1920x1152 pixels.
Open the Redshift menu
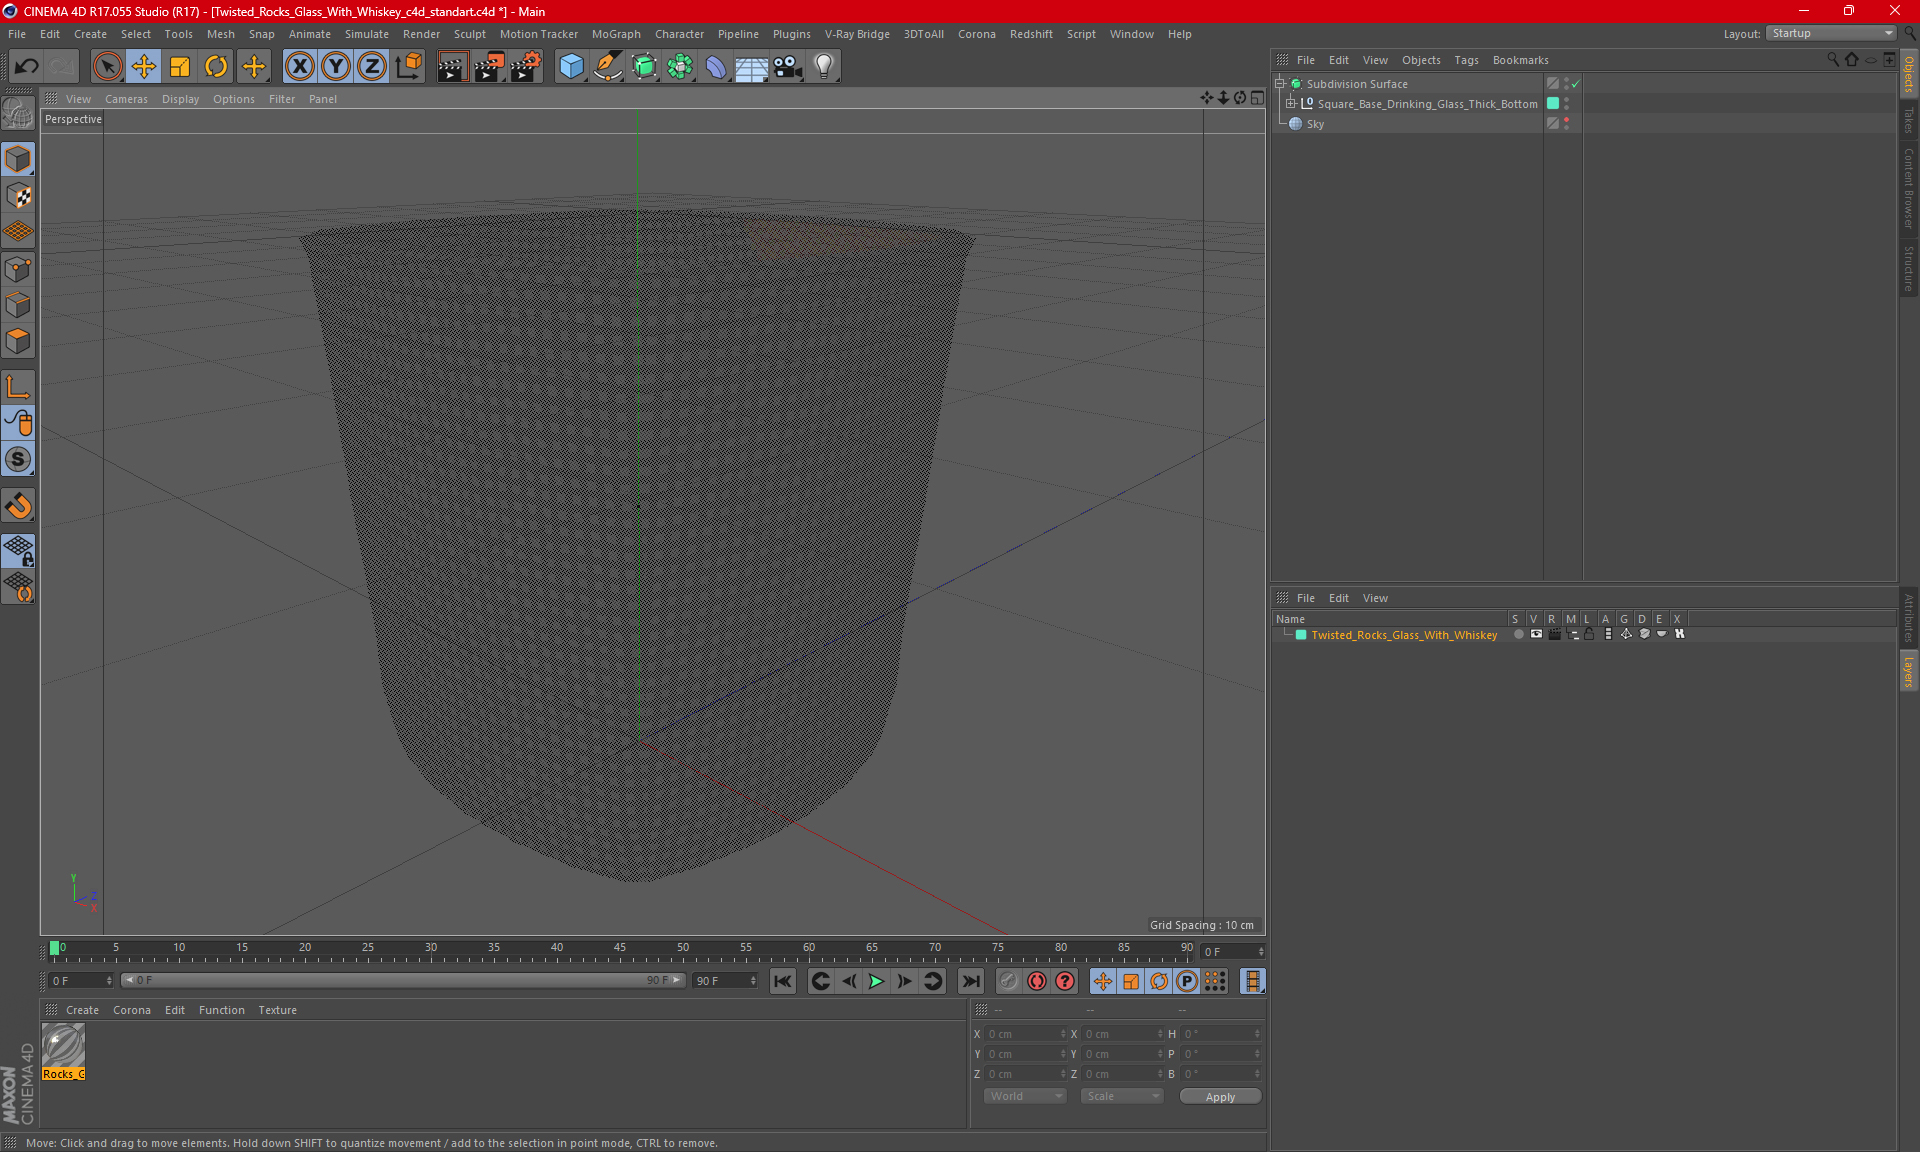(1031, 34)
